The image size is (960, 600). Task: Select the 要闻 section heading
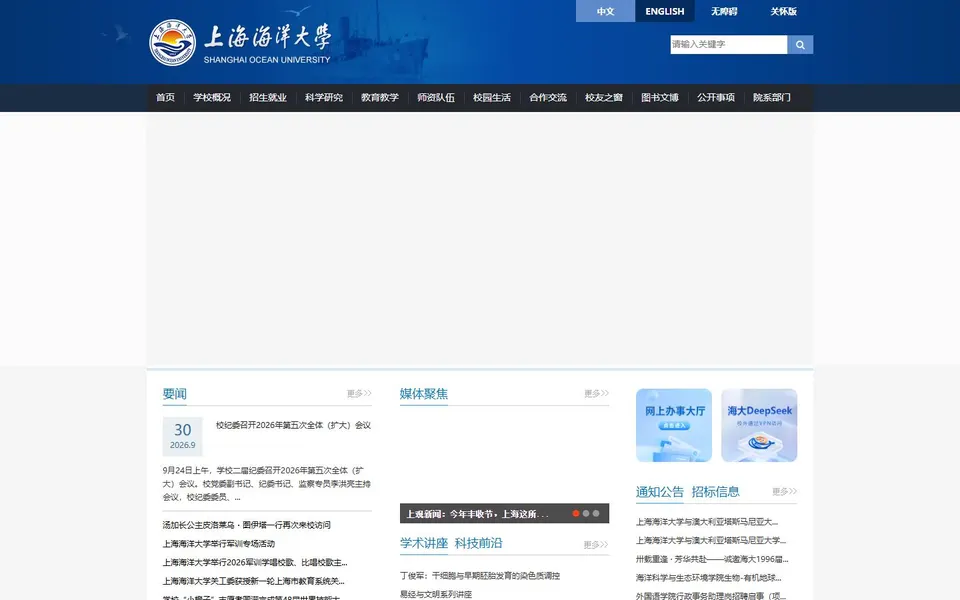point(174,394)
